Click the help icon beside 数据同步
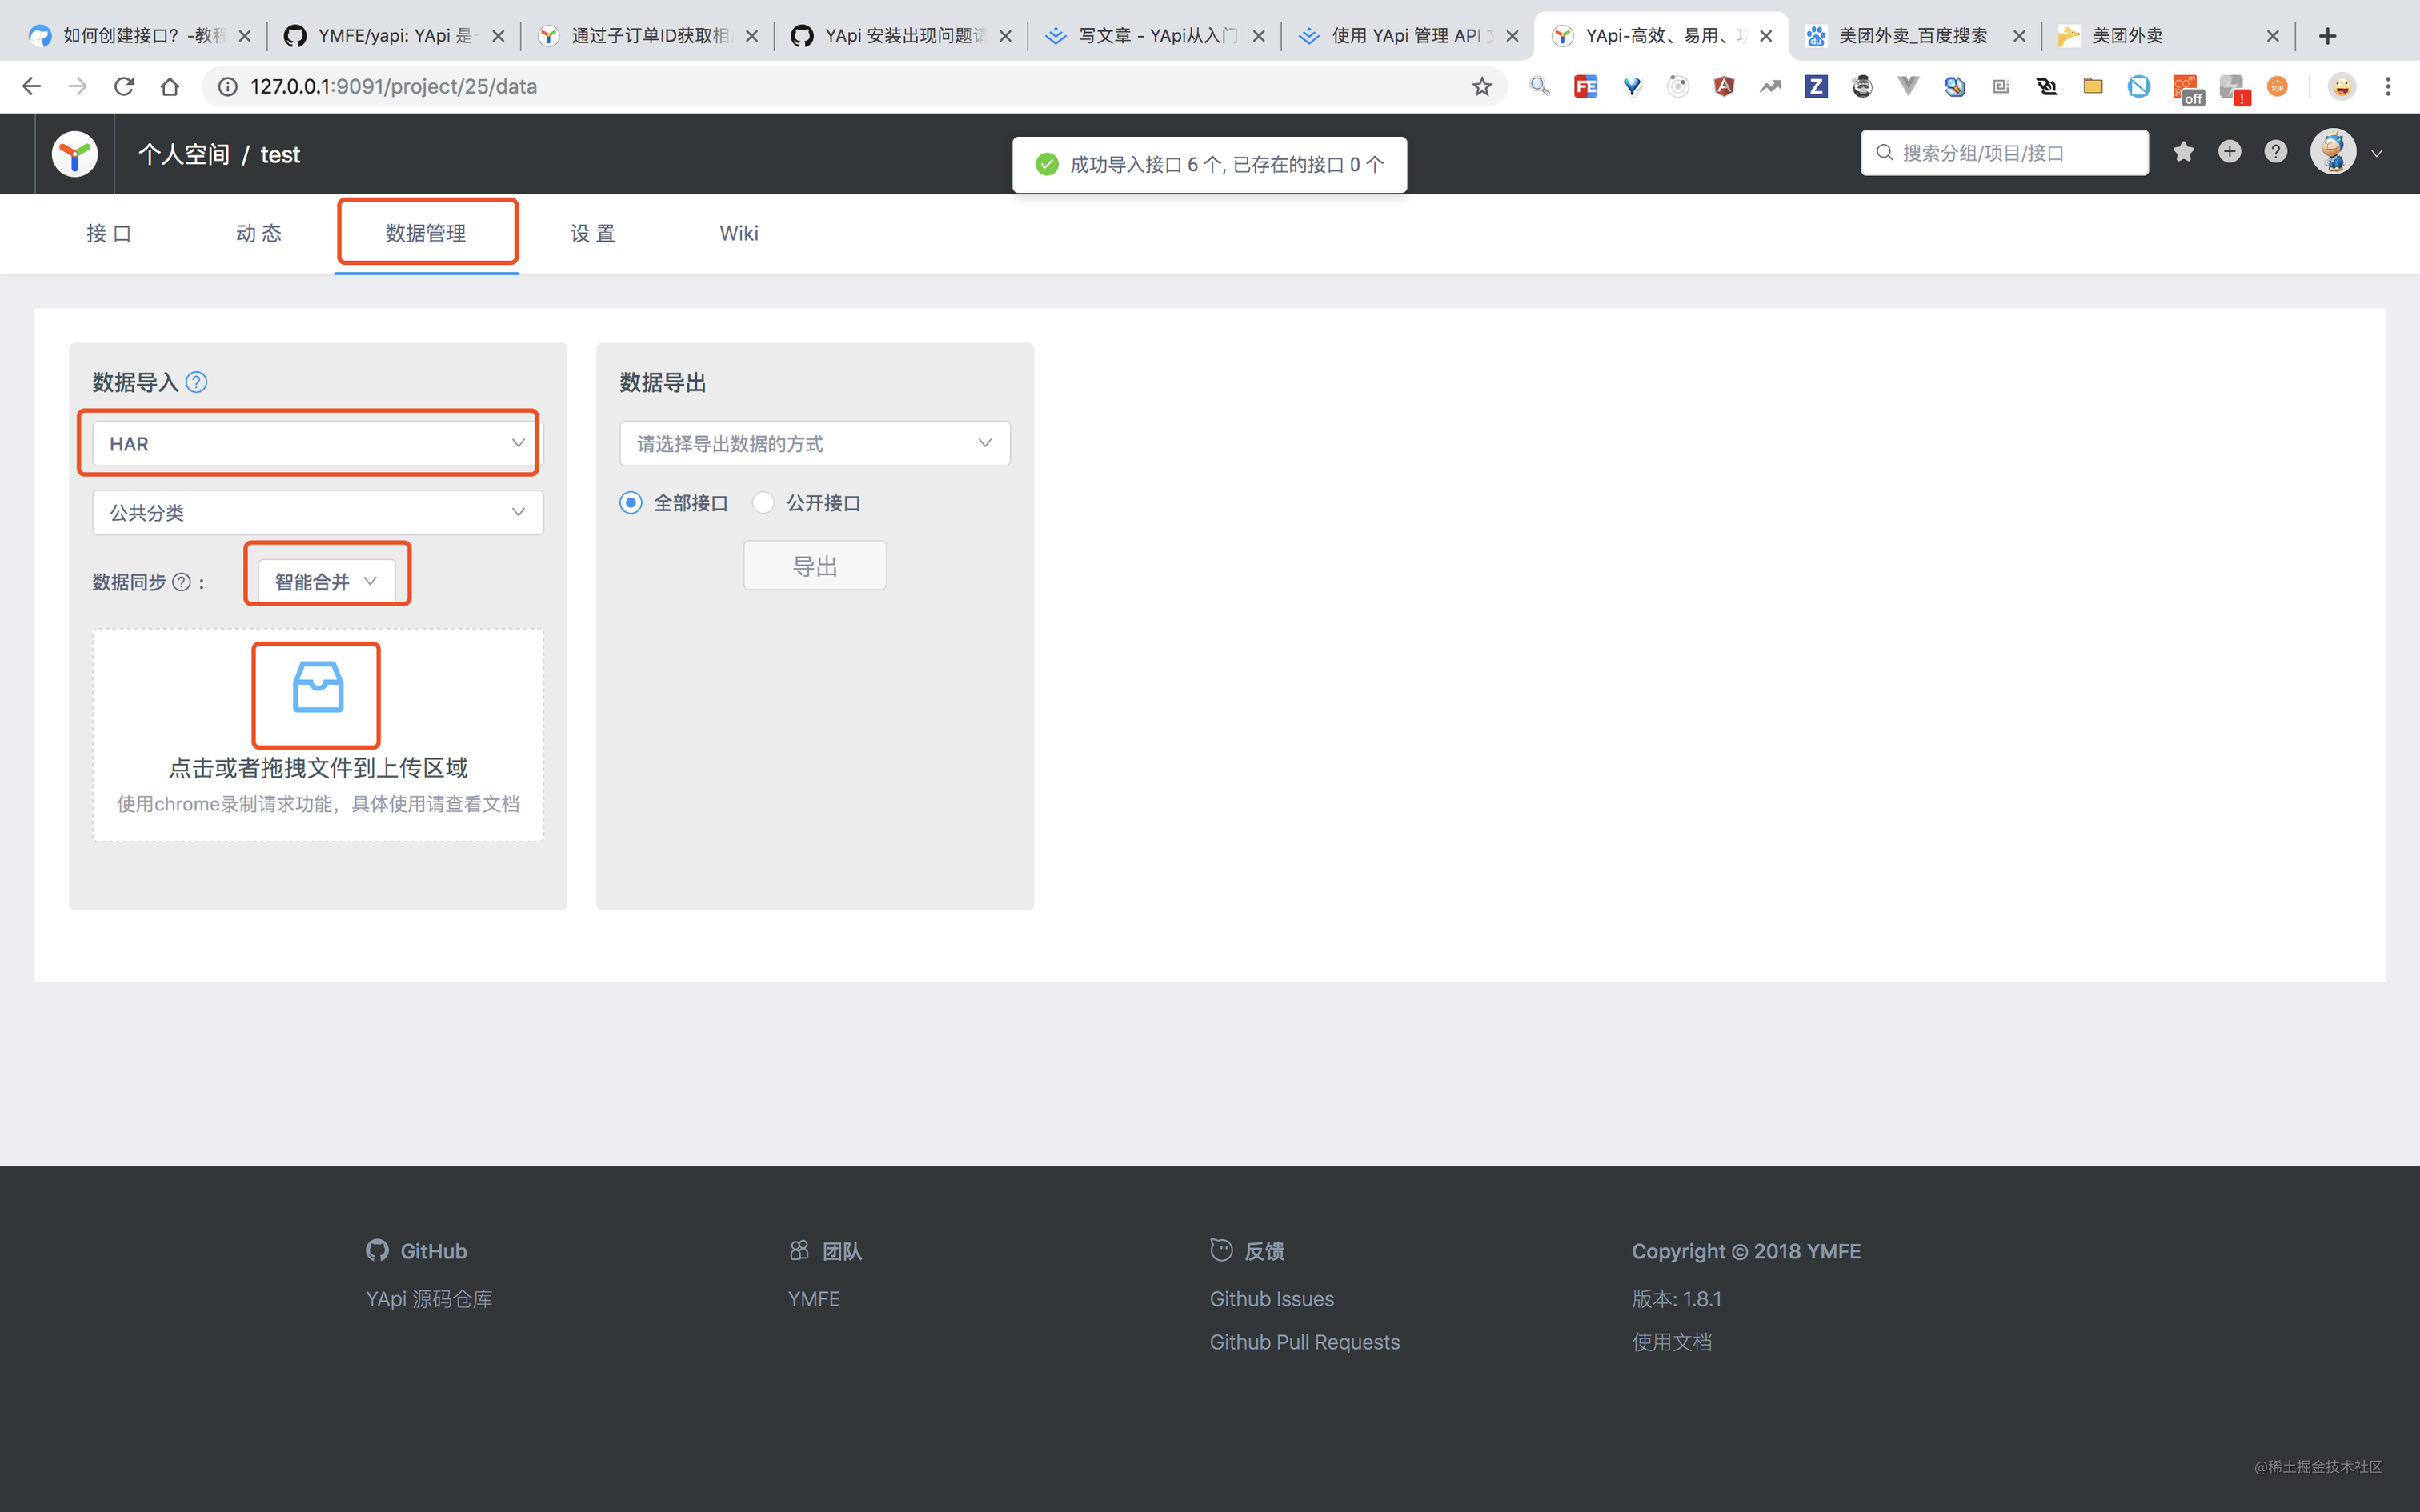This screenshot has width=2420, height=1512. (182, 582)
